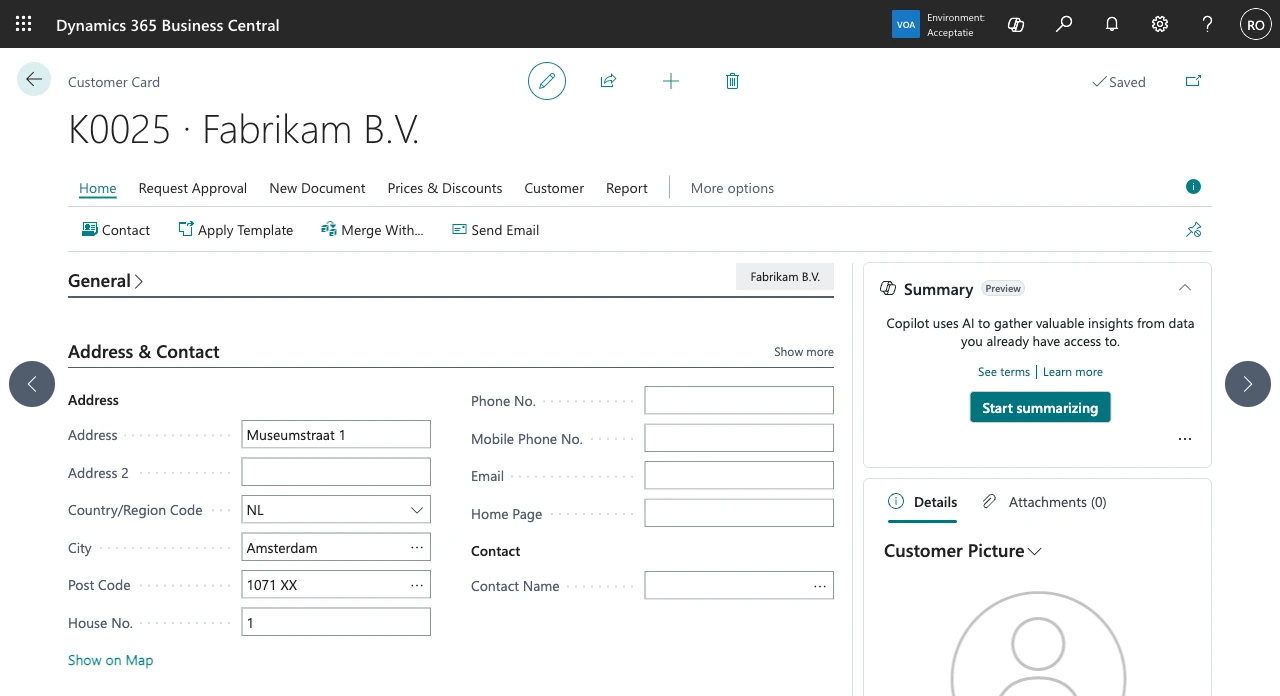This screenshot has width=1280, height=696.
Task: Click the Fabrikam B.V. summary tag
Action: tap(785, 277)
